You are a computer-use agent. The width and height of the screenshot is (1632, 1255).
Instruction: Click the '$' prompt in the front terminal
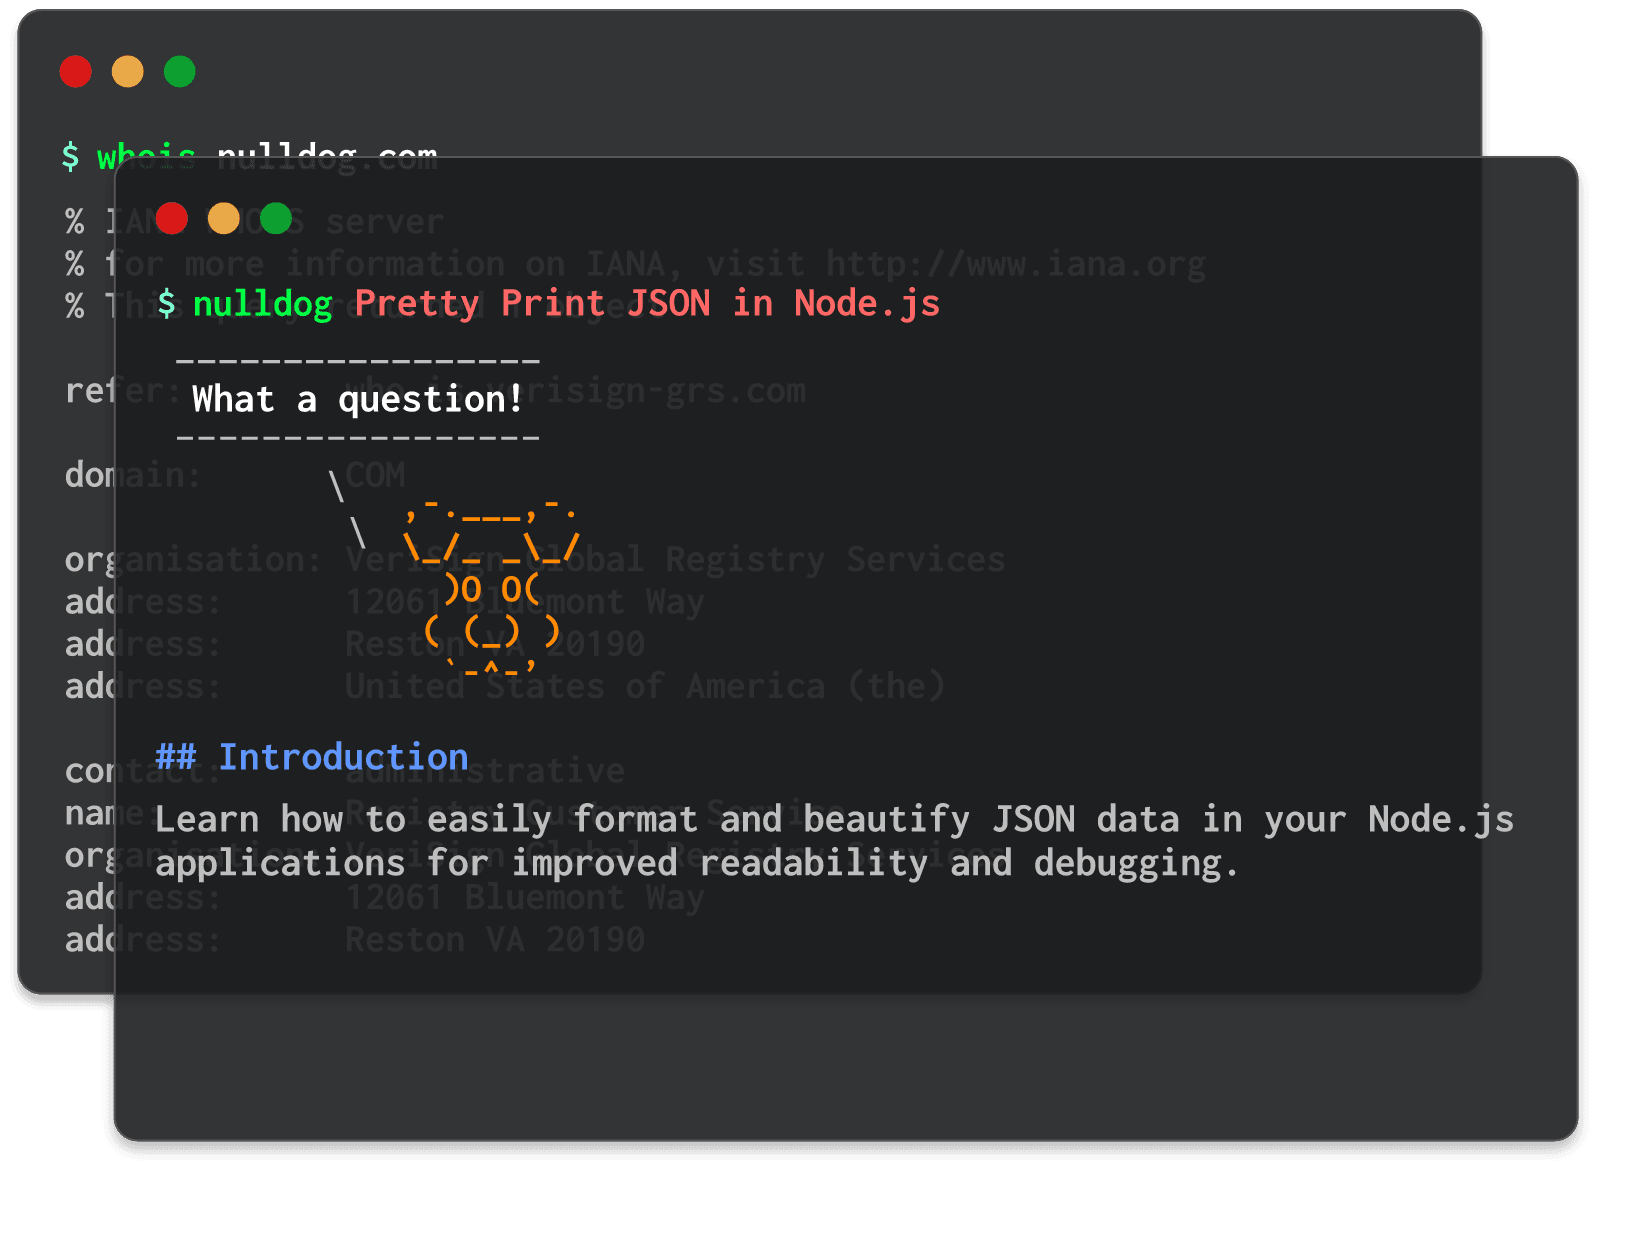pyautogui.click(x=167, y=304)
